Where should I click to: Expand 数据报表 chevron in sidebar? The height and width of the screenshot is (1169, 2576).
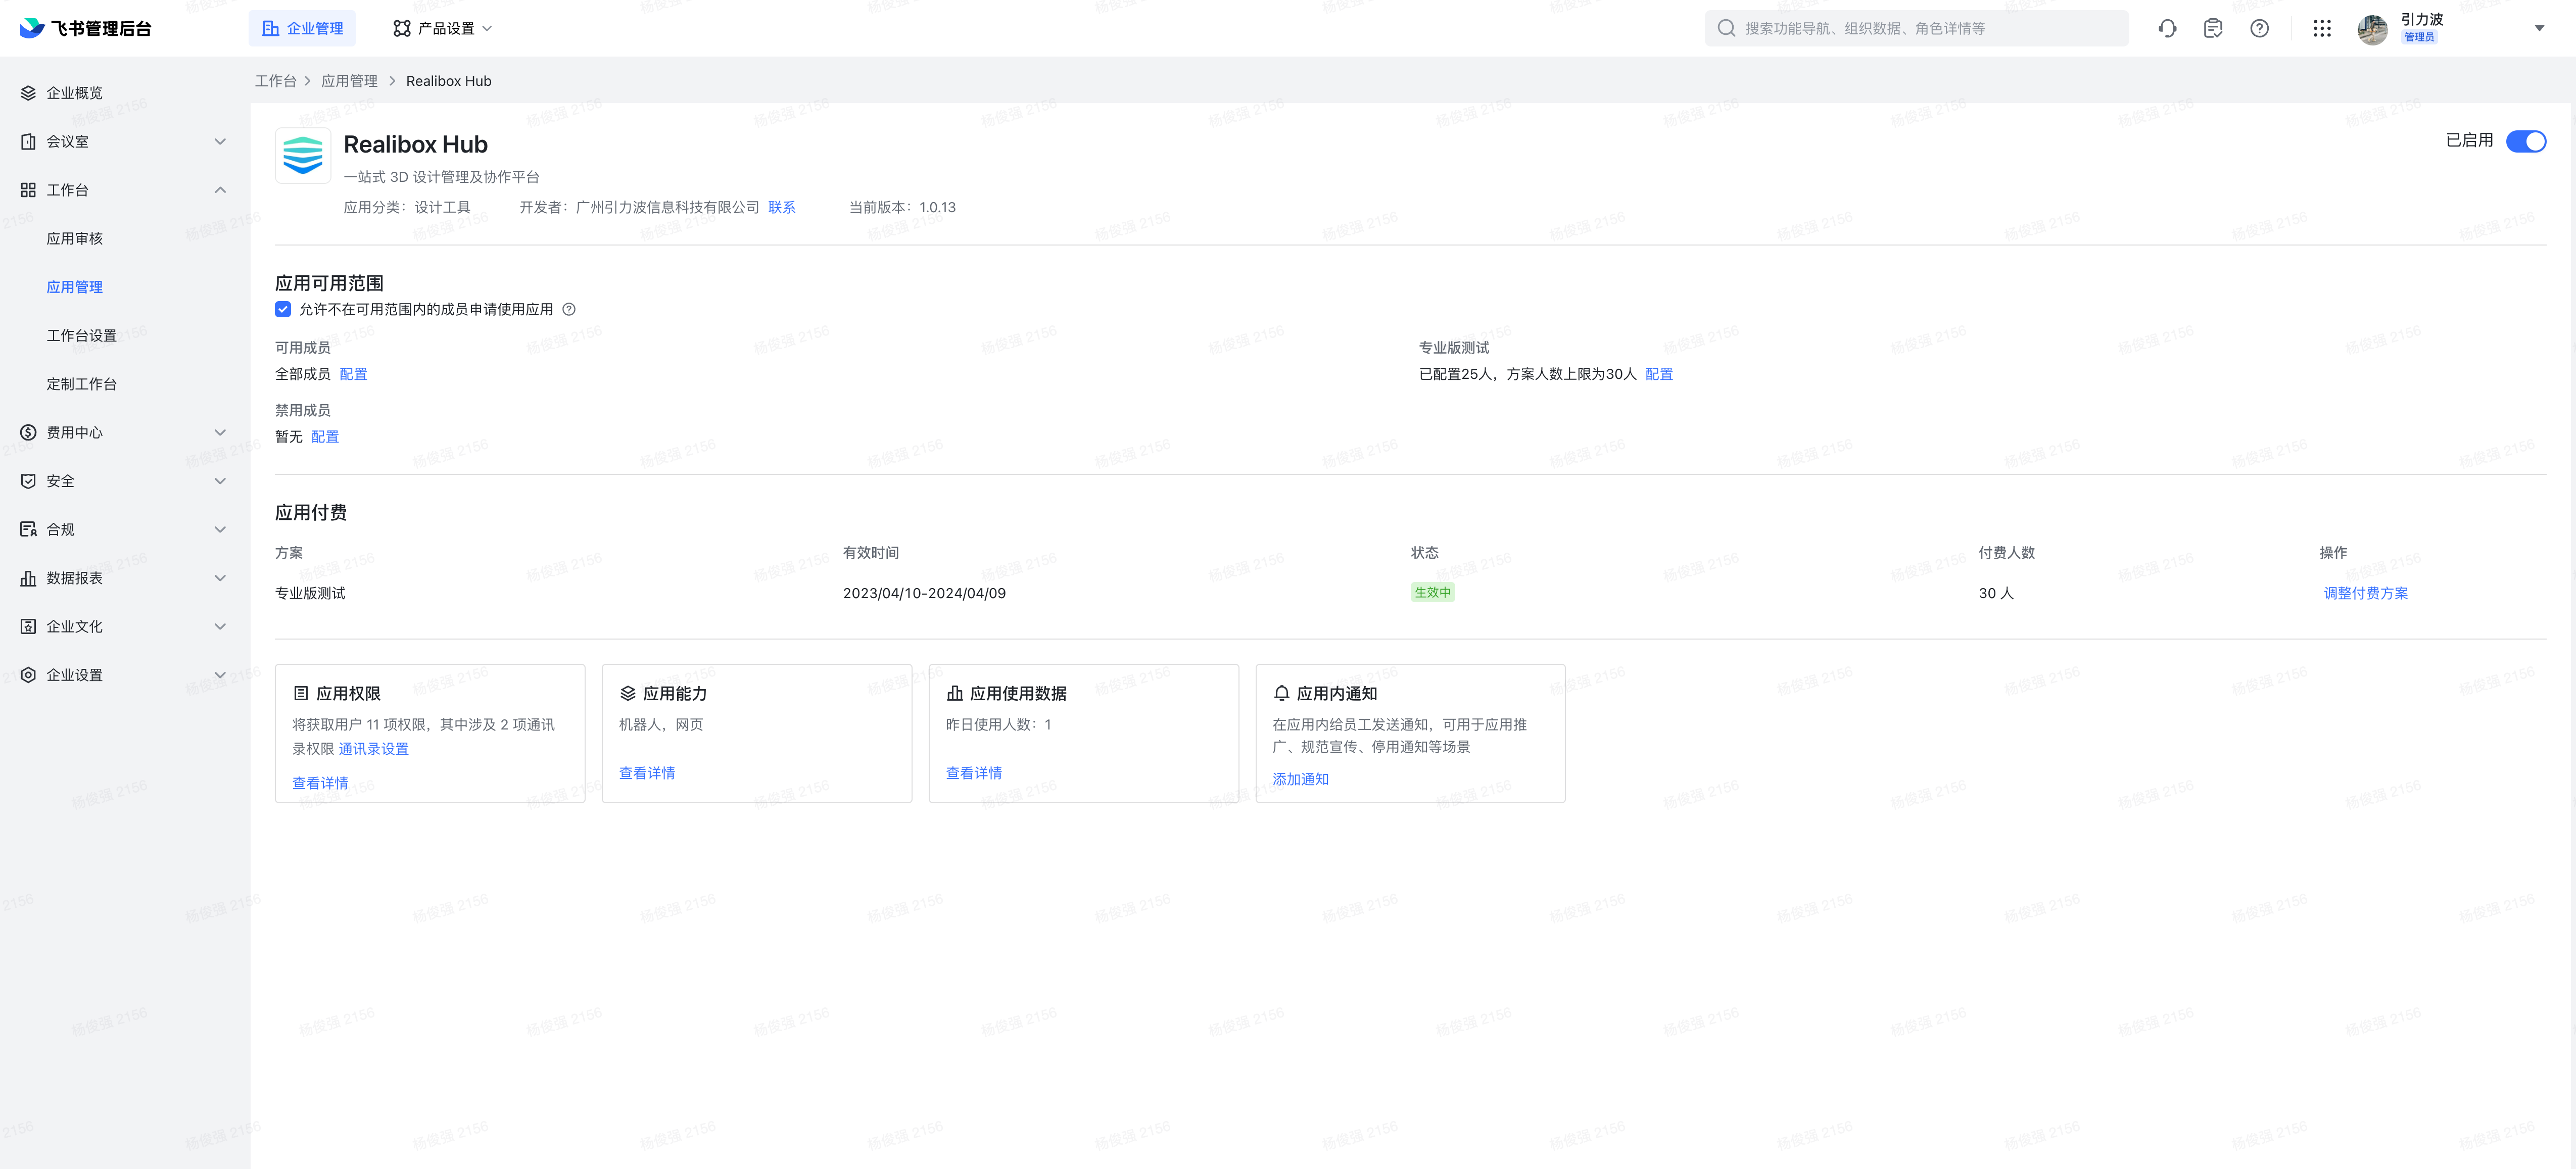coord(220,578)
